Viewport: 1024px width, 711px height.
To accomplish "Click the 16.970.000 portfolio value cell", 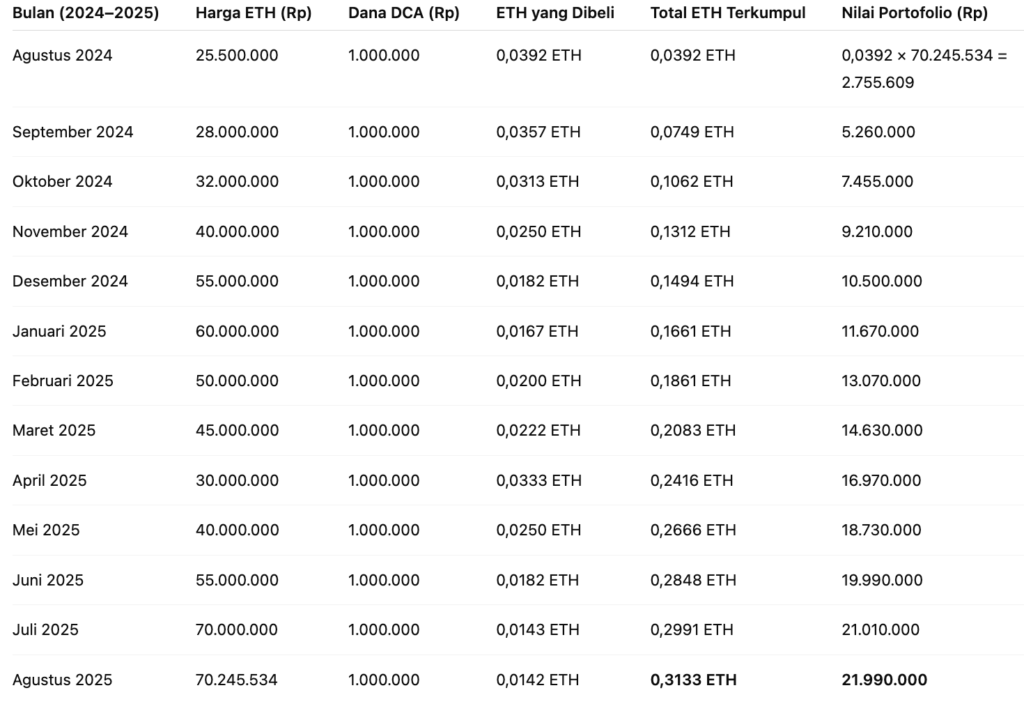I will coord(881,480).
